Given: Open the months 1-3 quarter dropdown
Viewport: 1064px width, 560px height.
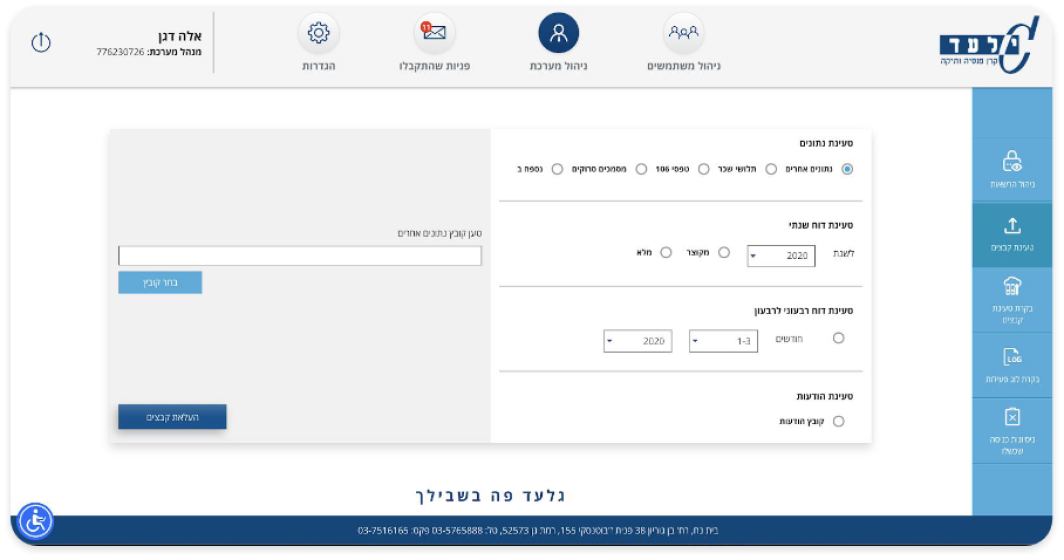Looking at the screenshot, I should pyautogui.click(x=723, y=341).
